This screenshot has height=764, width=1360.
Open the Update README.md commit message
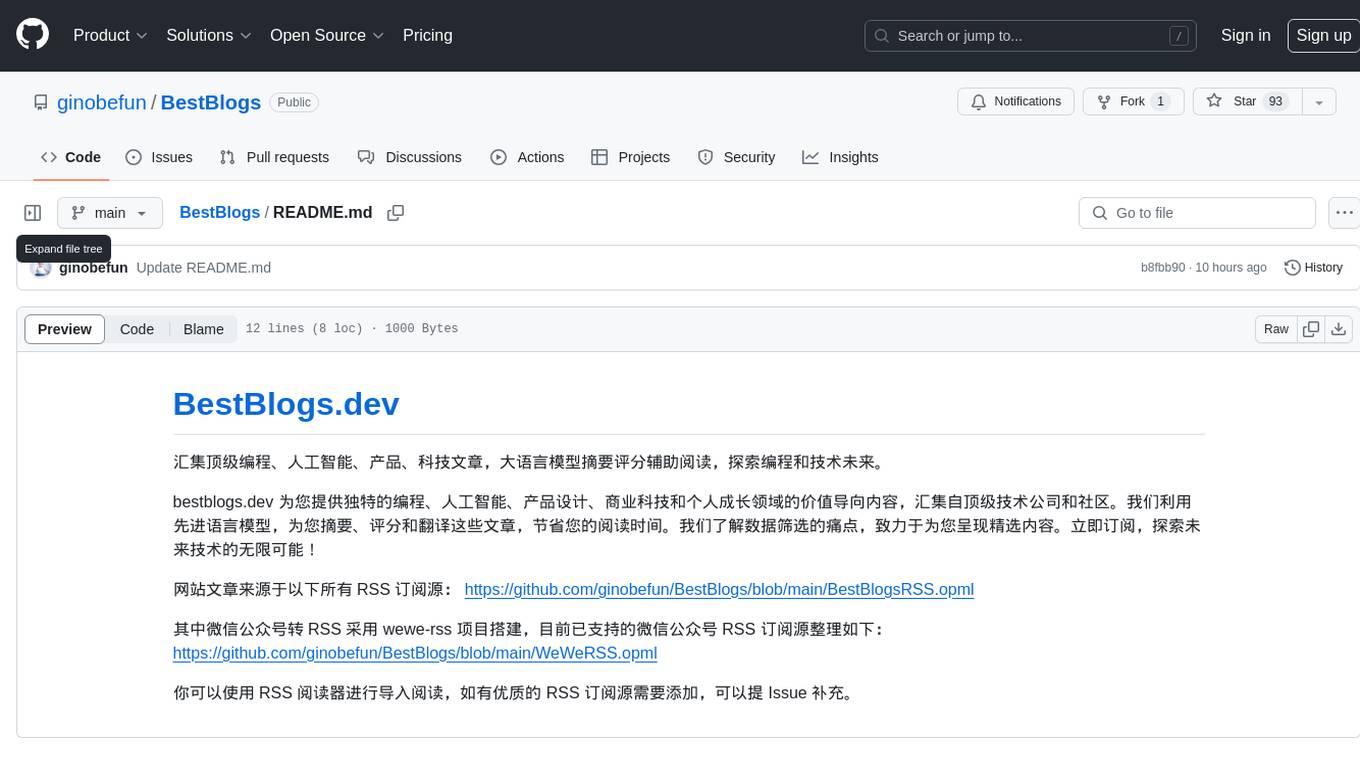203,268
